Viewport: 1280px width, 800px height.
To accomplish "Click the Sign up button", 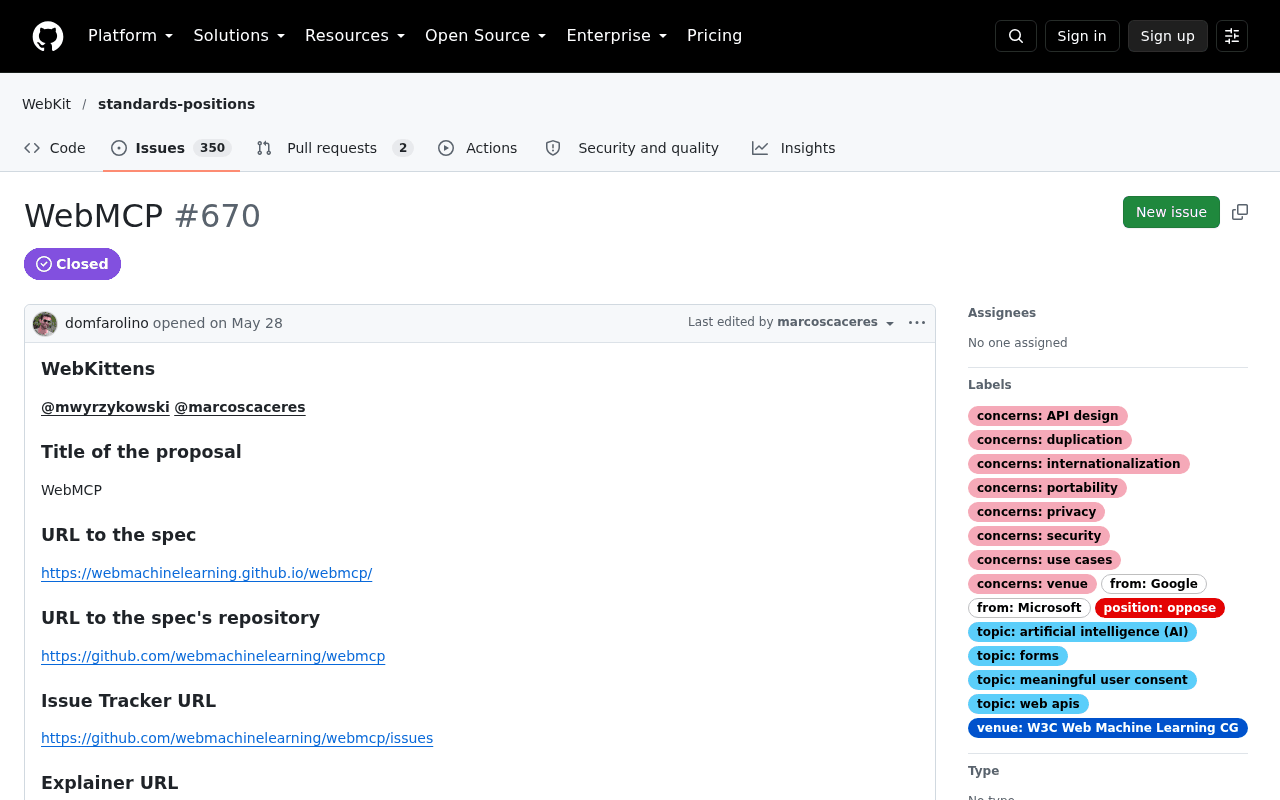I will pos(1167,36).
